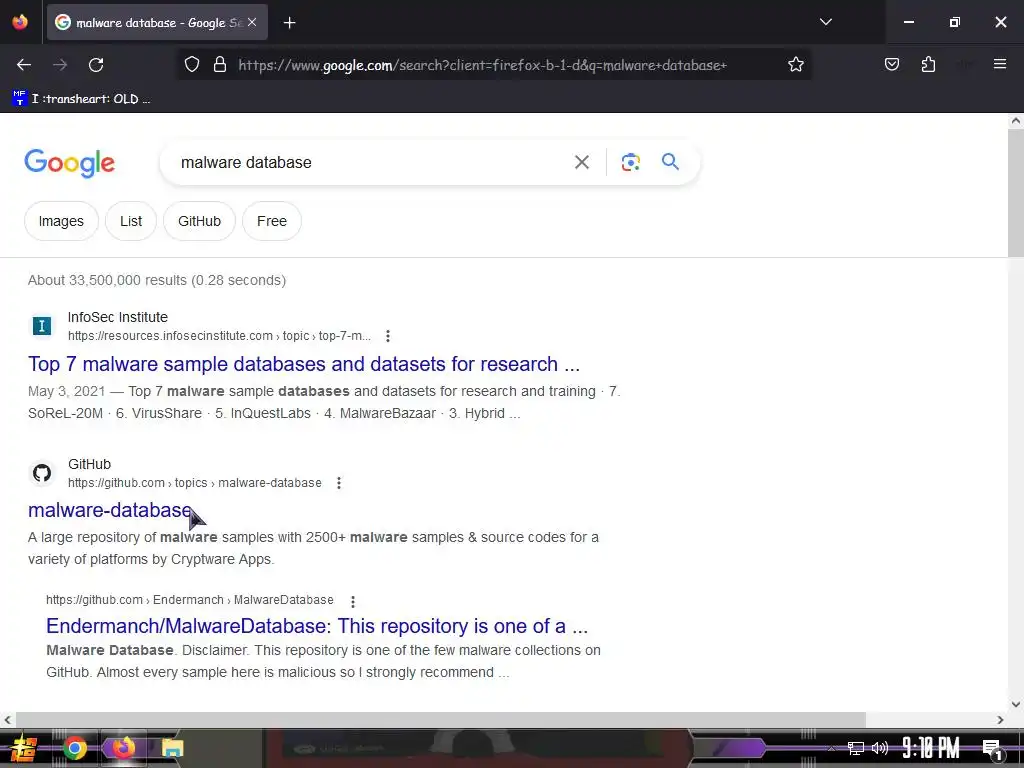
Task: Bookmark this page with the star
Action: [795, 65]
